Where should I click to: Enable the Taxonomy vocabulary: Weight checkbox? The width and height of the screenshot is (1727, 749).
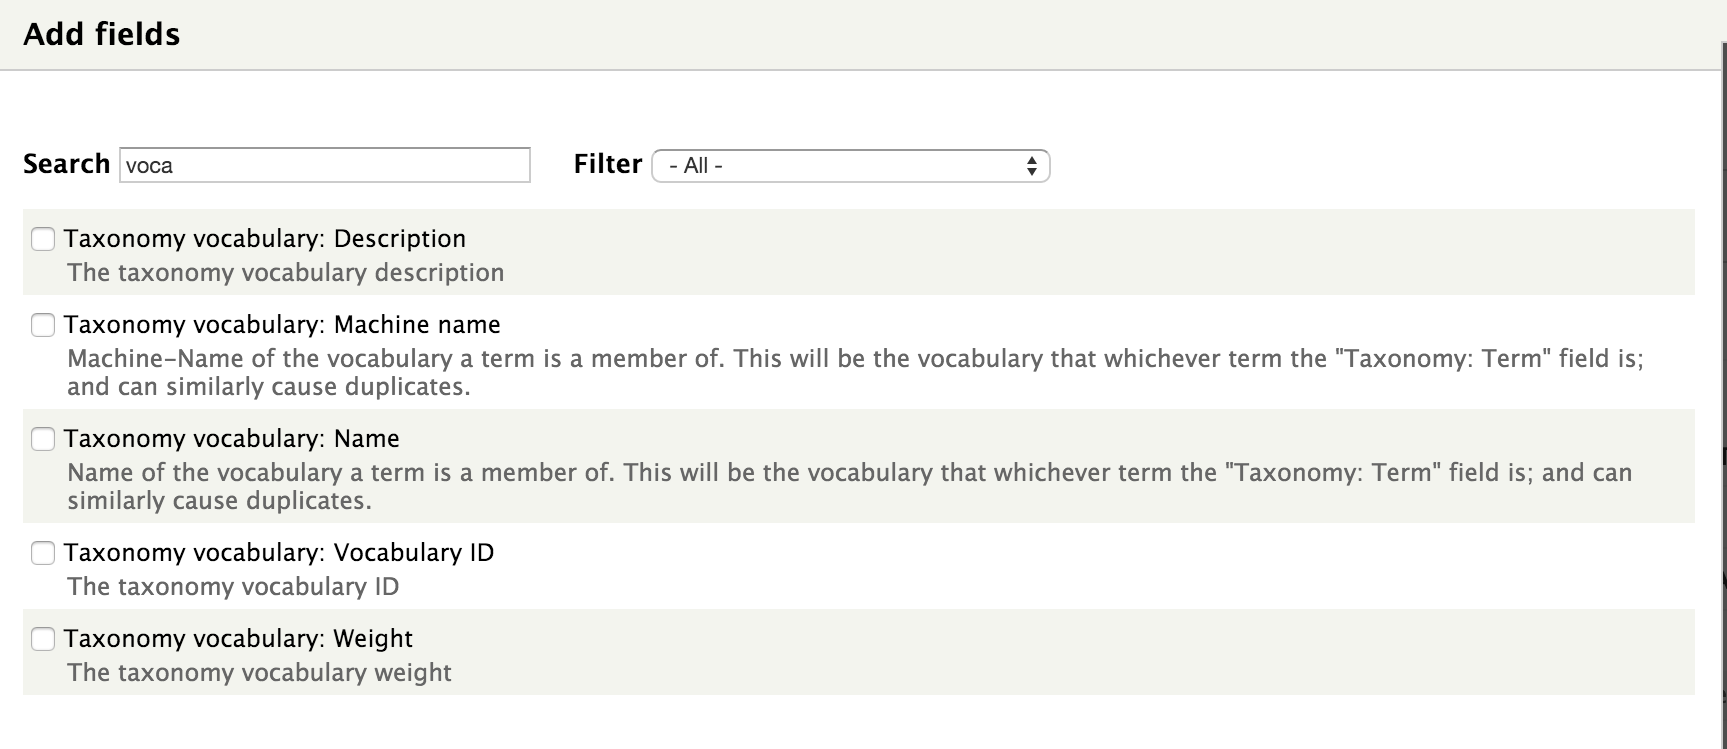[x=43, y=638]
